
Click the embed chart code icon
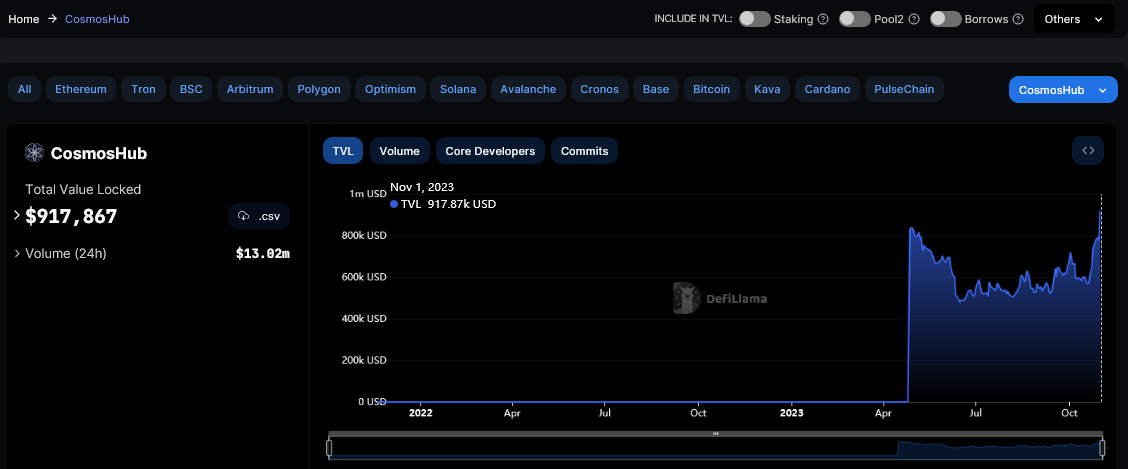coord(1088,150)
